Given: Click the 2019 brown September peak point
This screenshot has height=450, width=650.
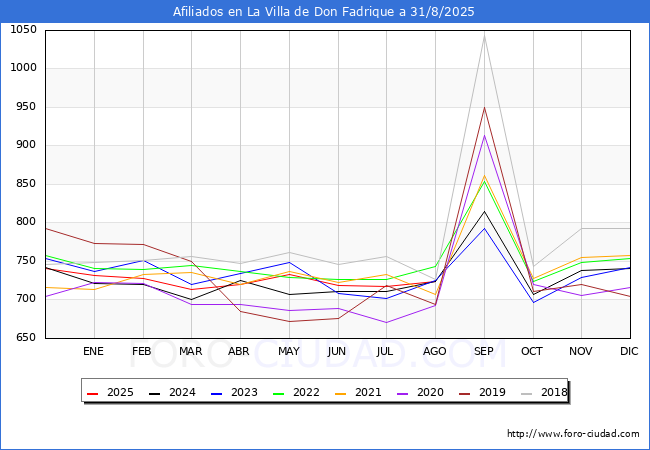Looking at the screenshot, I should [x=484, y=108].
